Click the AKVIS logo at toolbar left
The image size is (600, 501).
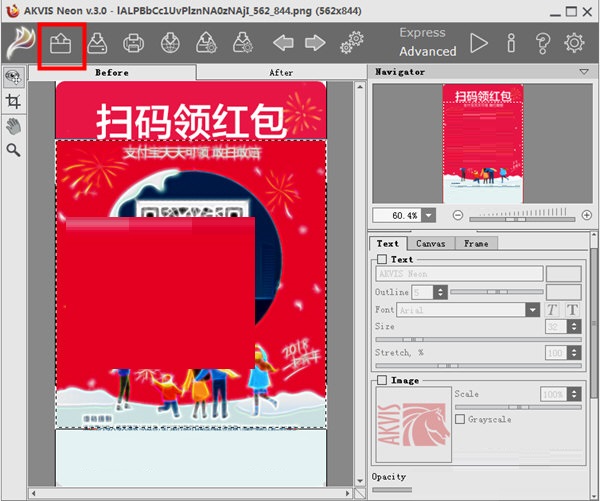pos(21,43)
